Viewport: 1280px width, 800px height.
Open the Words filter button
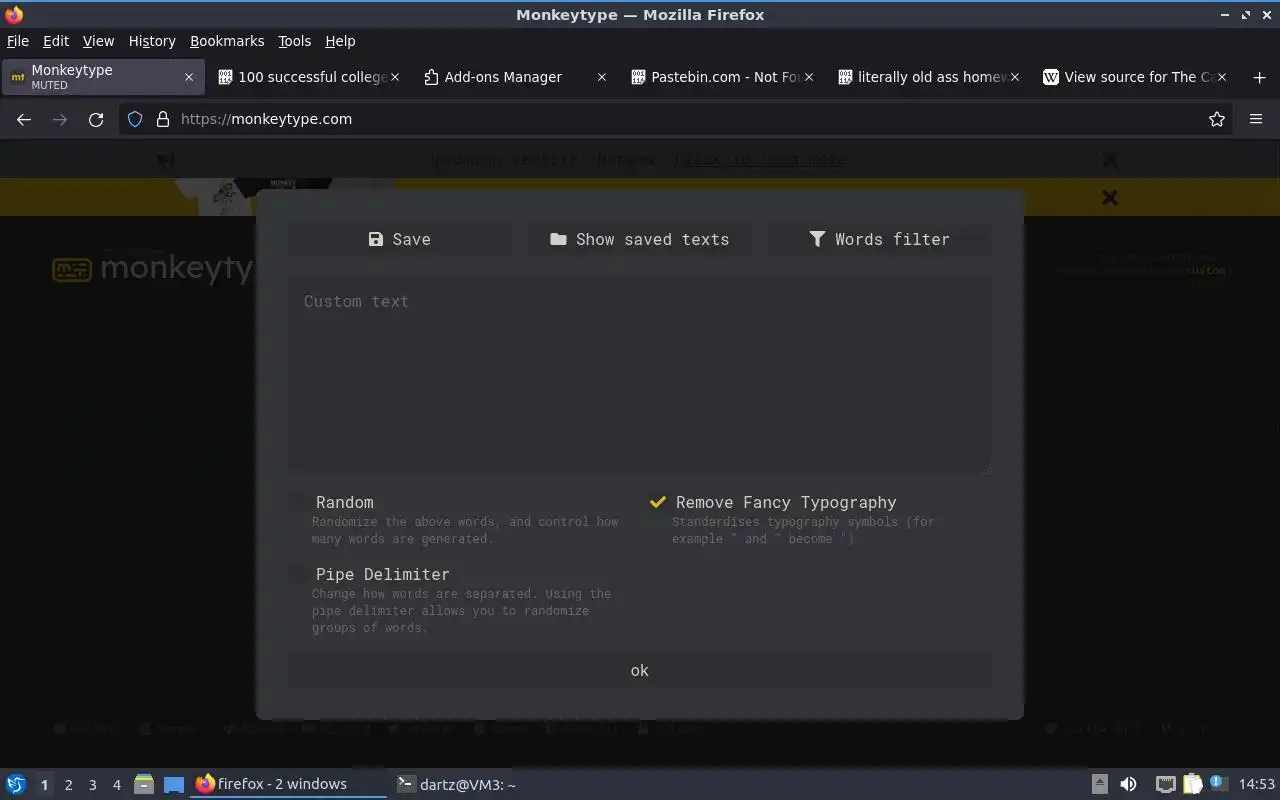click(880, 239)
